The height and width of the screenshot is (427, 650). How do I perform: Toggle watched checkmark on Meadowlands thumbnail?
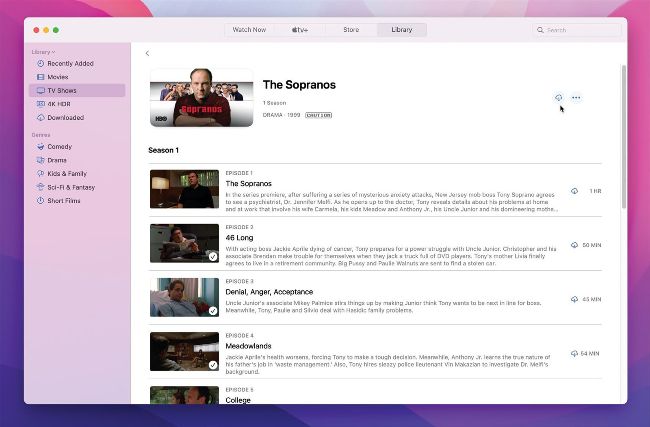(213, 365)
